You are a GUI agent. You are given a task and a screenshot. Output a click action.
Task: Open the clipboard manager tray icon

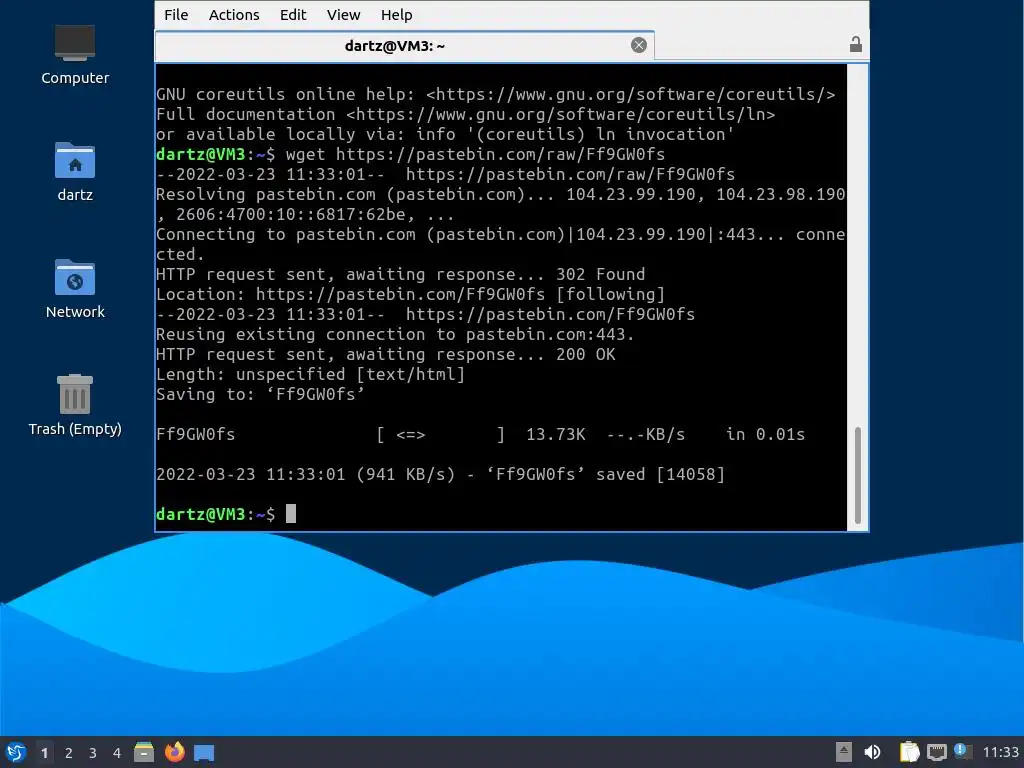pyautogui.click(x=909, y=752)
